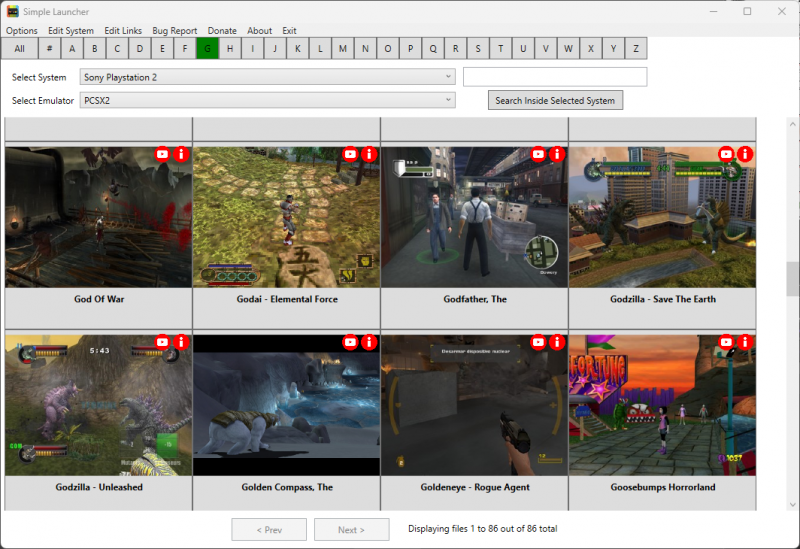
Task: Open YouTube video link for God Of War
Action: pyautogui.click(x=162, y=154)
